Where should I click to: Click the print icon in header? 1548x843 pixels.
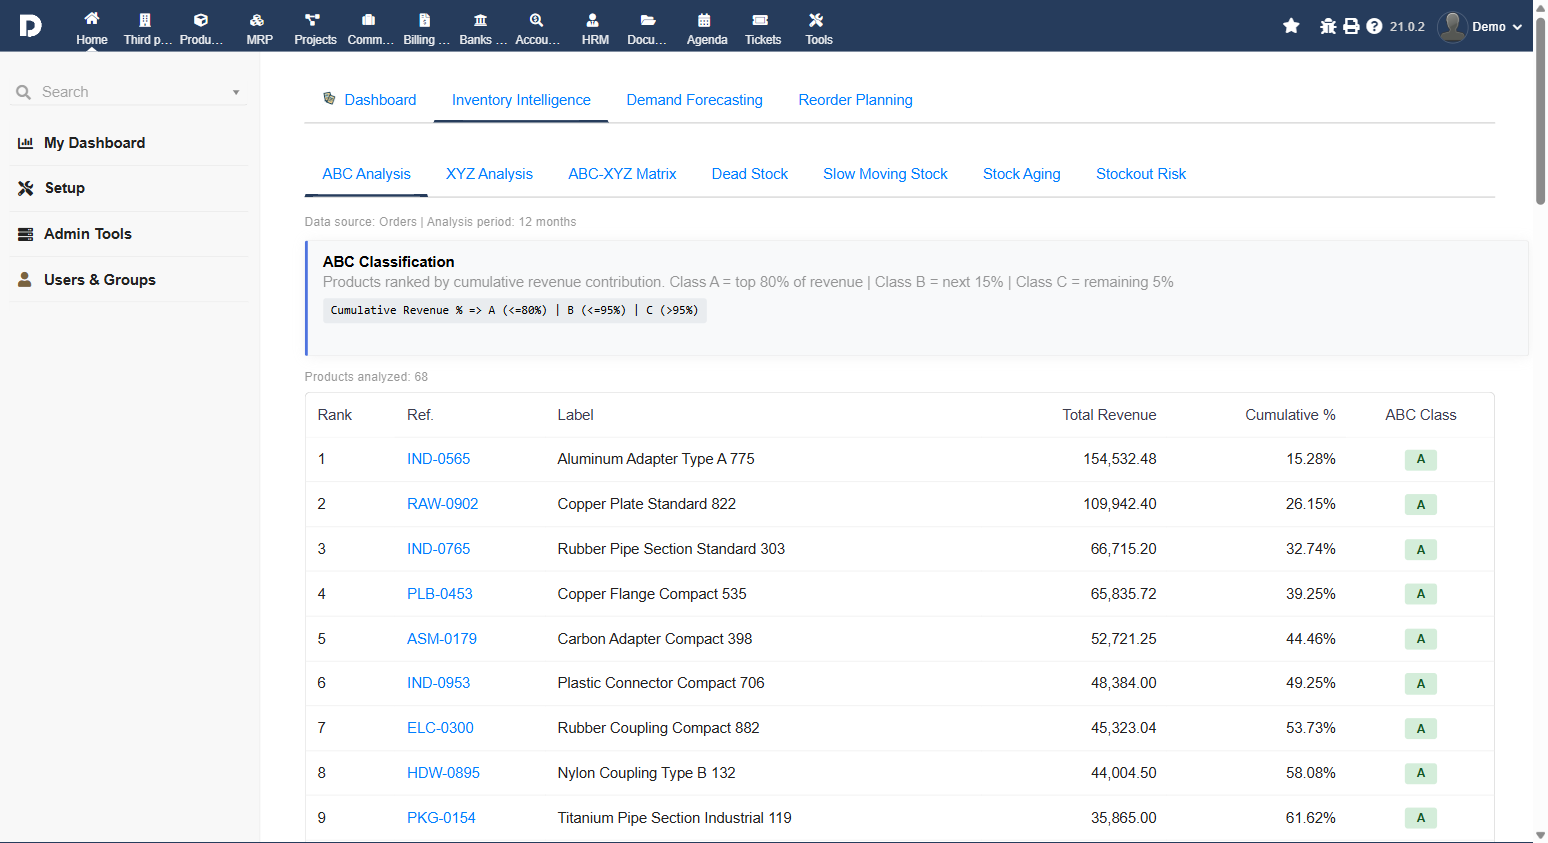[1351, 26]
